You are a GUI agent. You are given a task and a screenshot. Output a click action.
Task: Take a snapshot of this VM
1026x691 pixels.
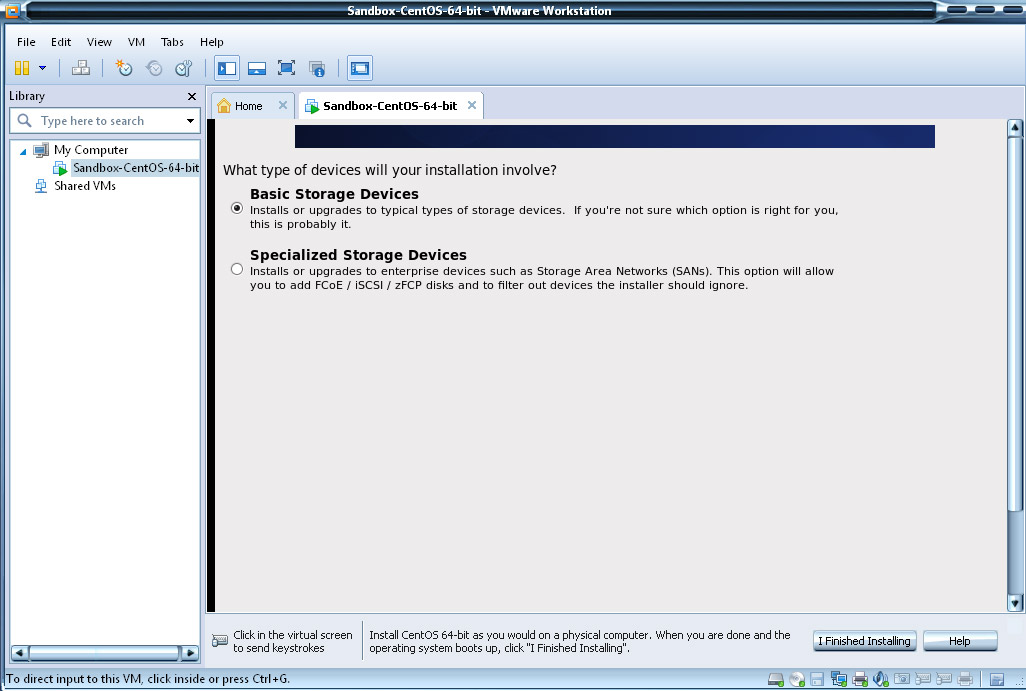point(124,68)
